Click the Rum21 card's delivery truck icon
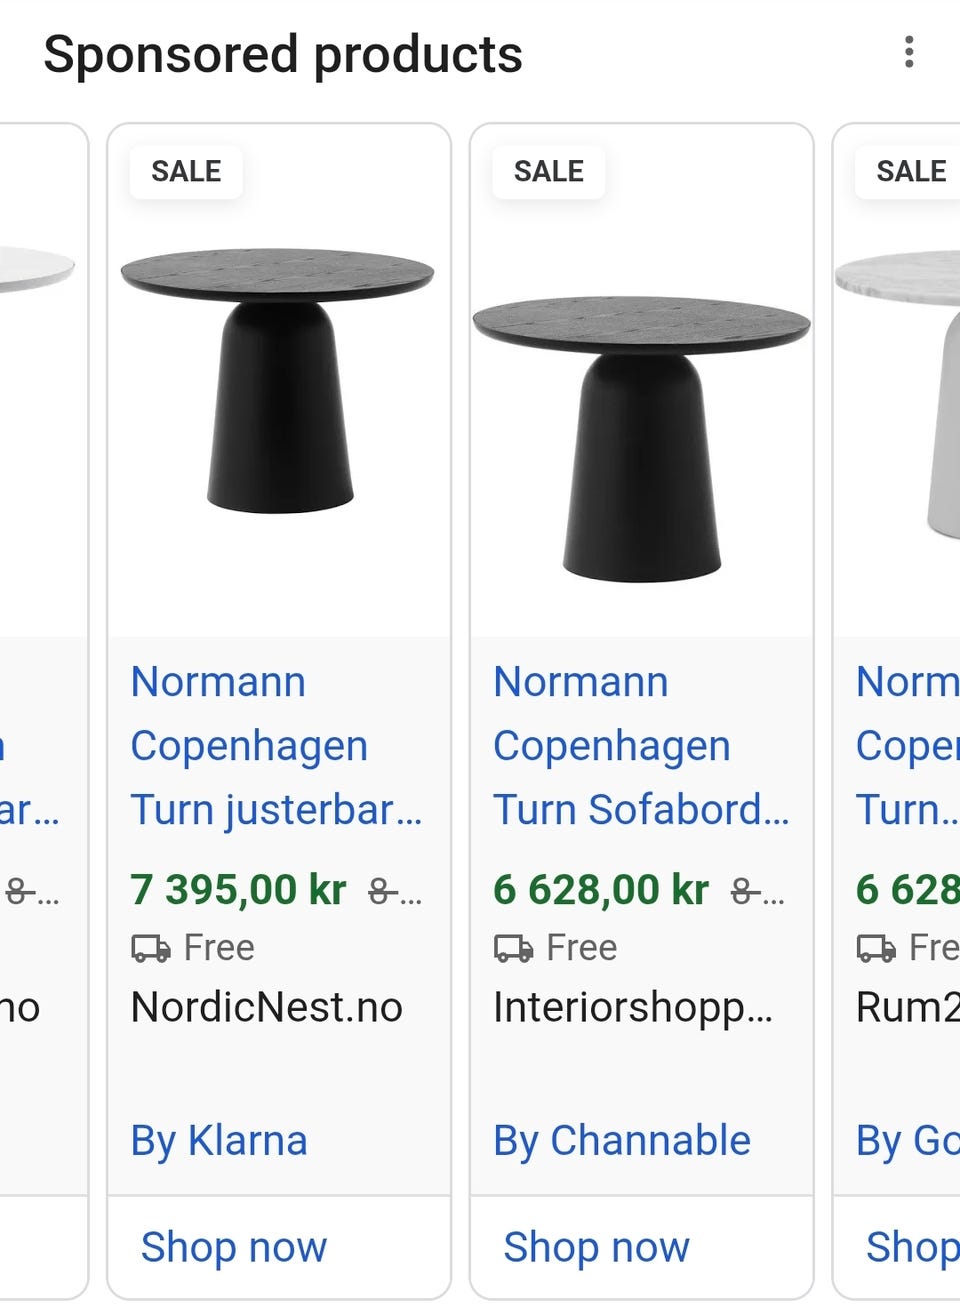 click(876, 948)
